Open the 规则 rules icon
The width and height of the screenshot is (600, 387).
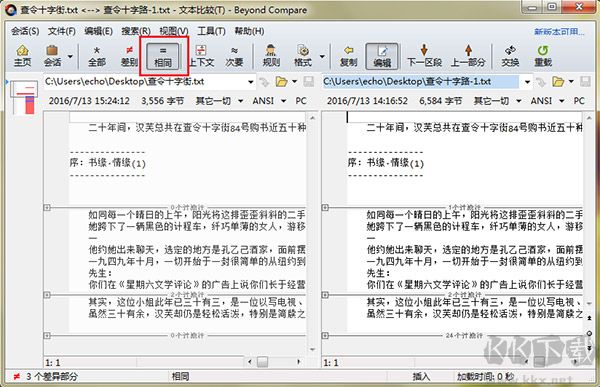tap(271, 56)
